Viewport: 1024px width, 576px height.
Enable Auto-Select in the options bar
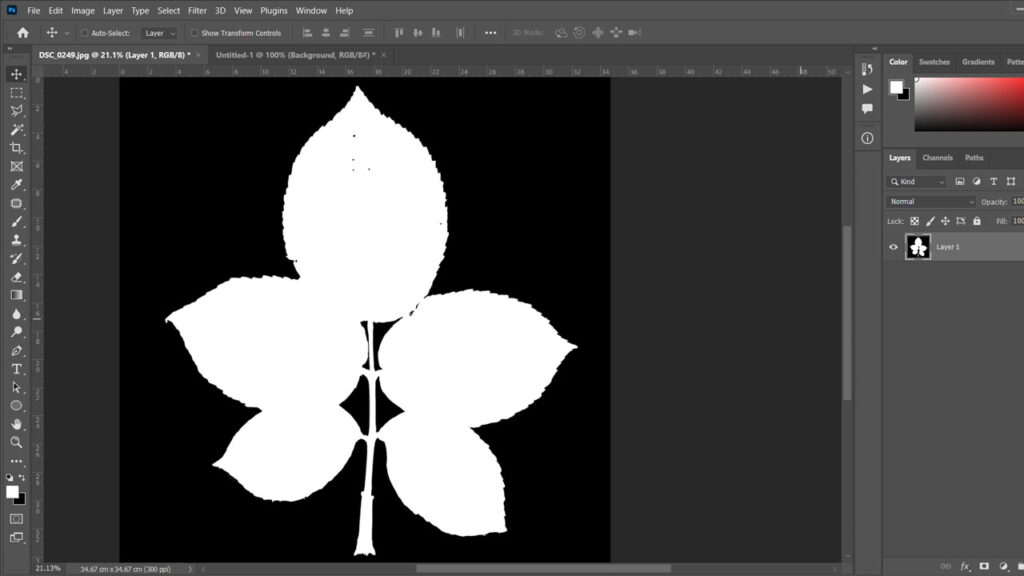coord(84,32)
